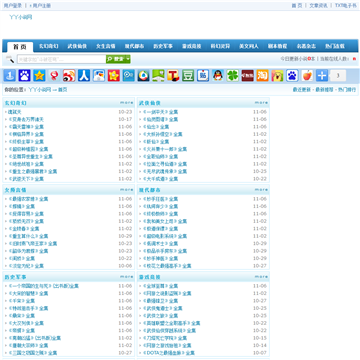360x360 pixels.
Task: Click the YY小说网 site logo
Action: point(21,17)
